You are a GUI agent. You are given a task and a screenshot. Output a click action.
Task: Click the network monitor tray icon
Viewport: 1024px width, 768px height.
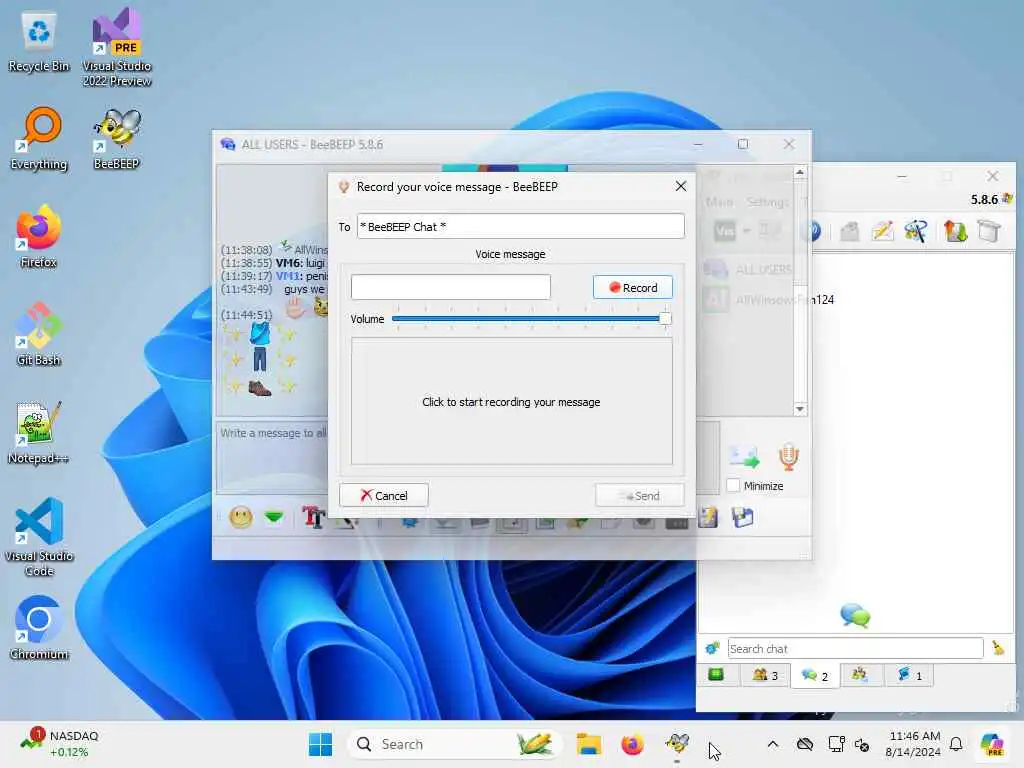(x=836, y=744)
